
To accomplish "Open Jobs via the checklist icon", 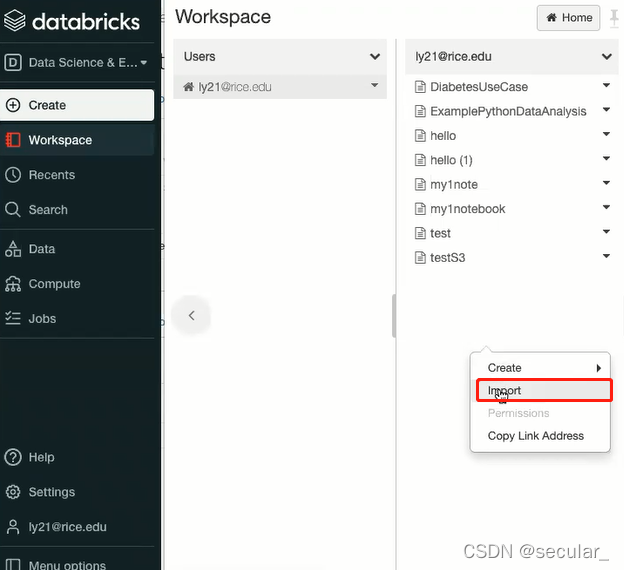I will click(13, 318).
